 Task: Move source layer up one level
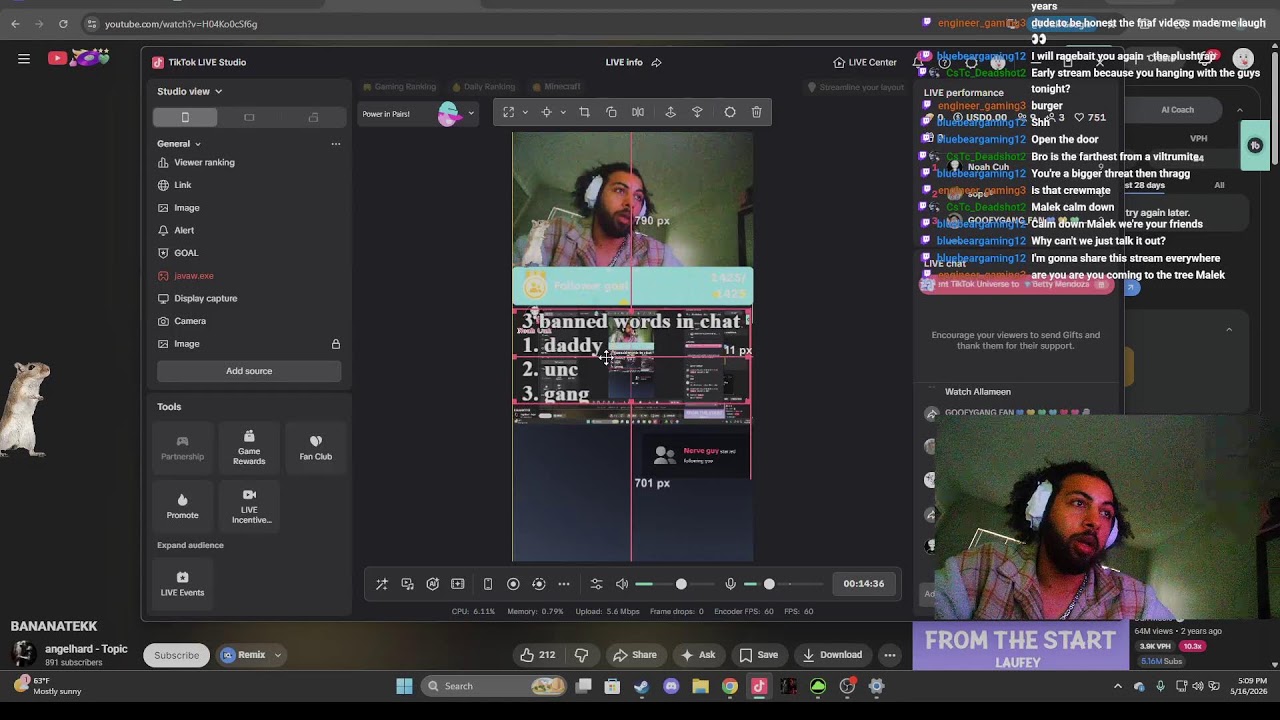(670, 112)
